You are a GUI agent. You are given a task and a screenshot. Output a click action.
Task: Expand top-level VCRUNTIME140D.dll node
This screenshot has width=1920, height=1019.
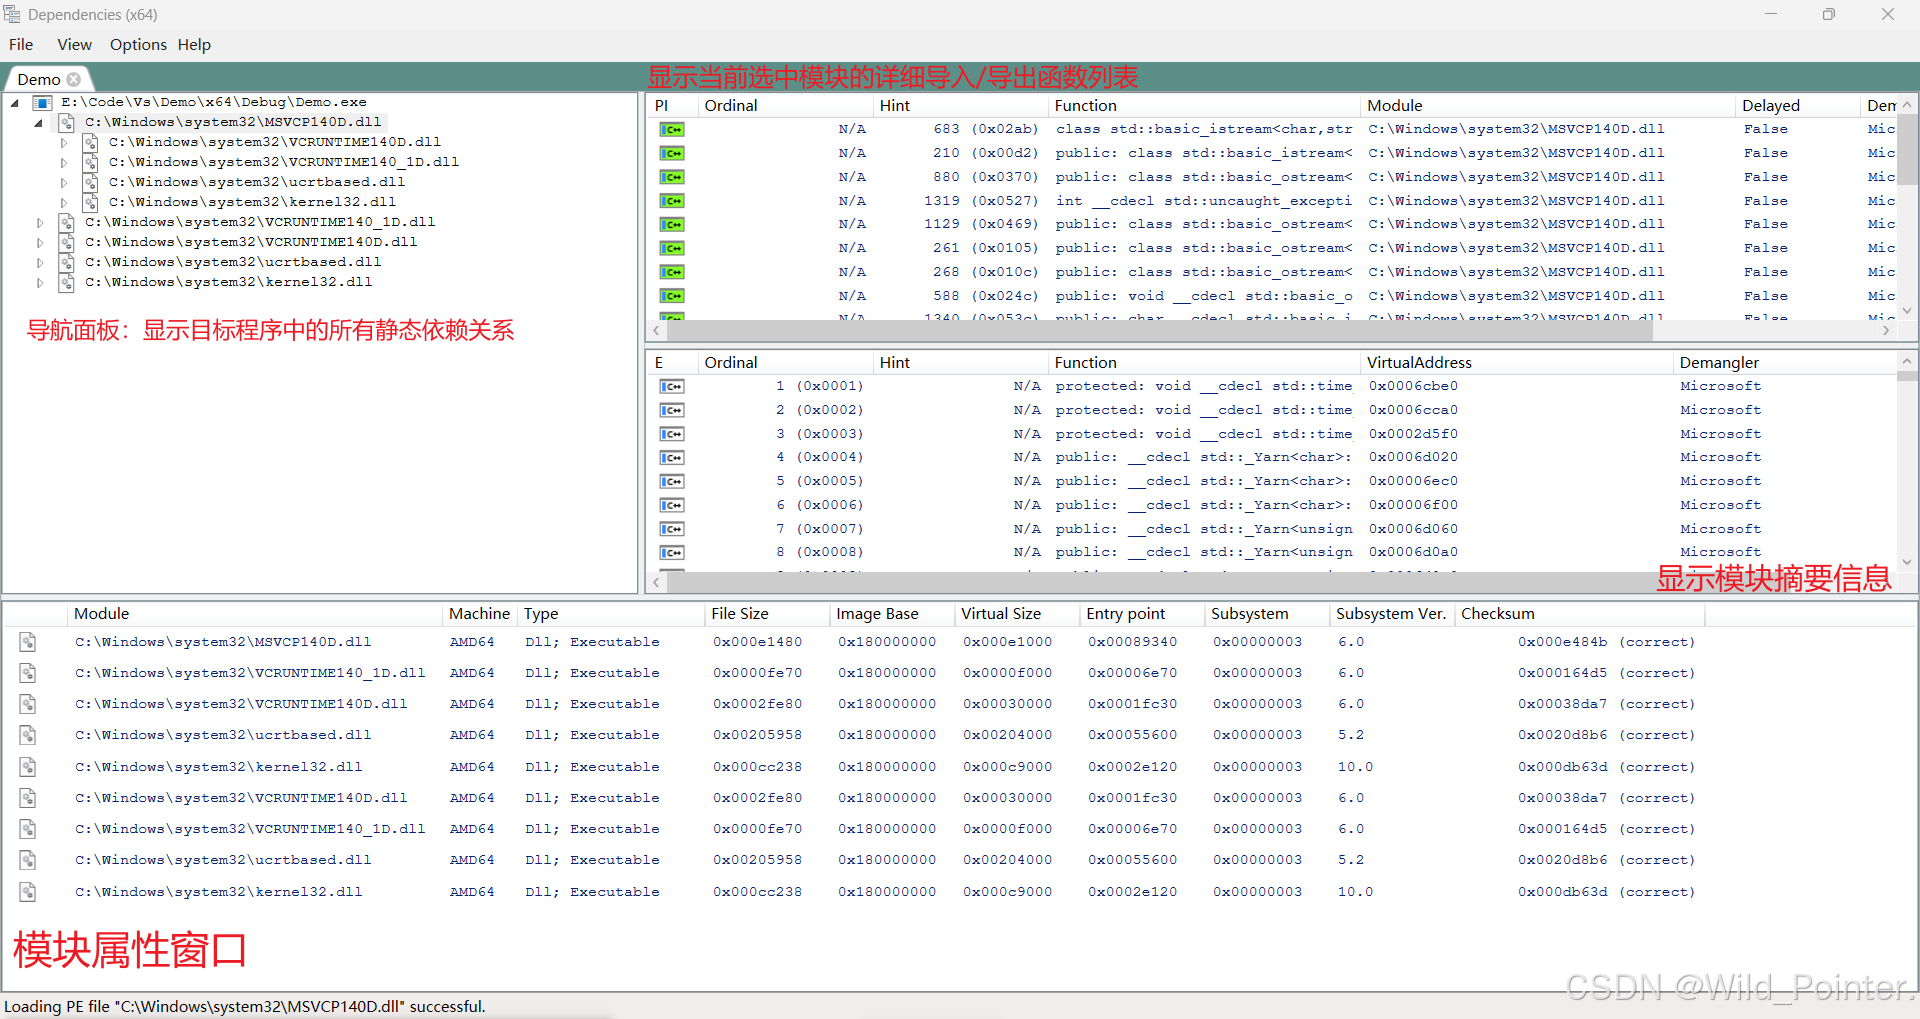pos(39,242)
